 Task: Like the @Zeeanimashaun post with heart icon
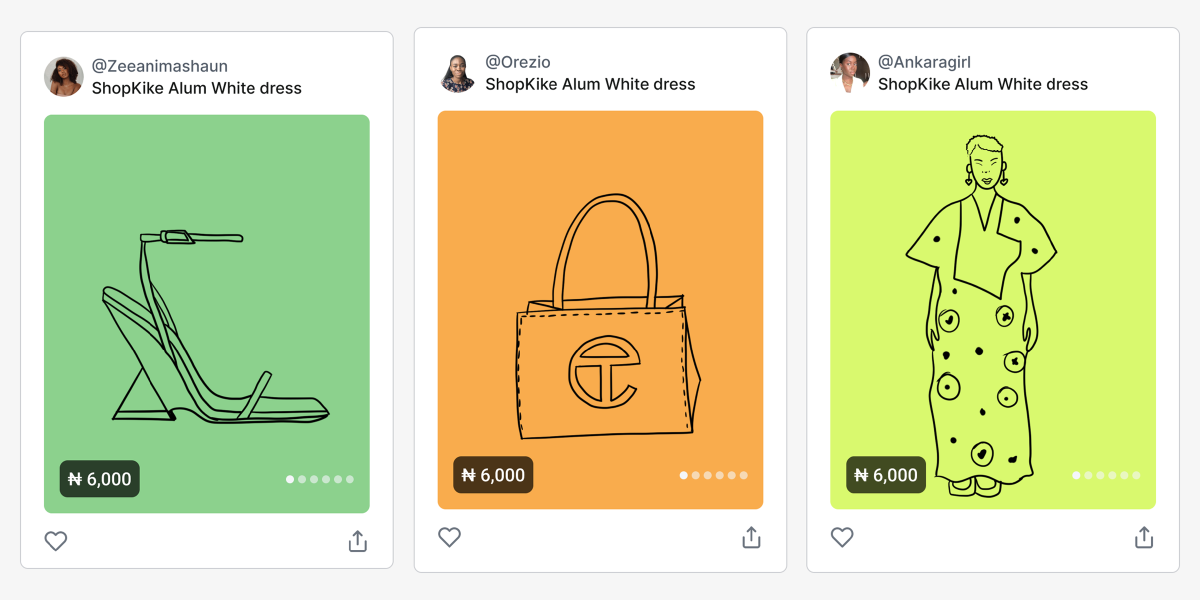coord(56,541)
